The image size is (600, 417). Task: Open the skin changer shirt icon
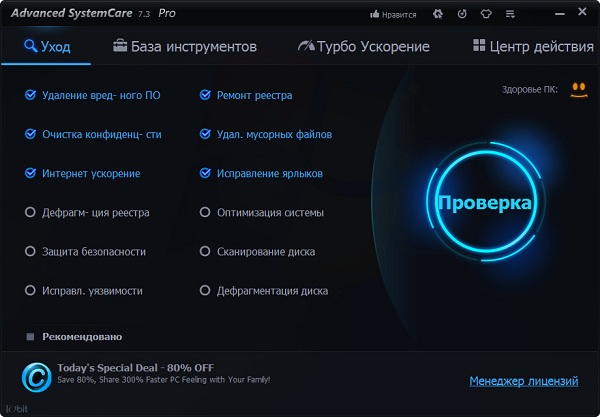click(x=486, y=15)
